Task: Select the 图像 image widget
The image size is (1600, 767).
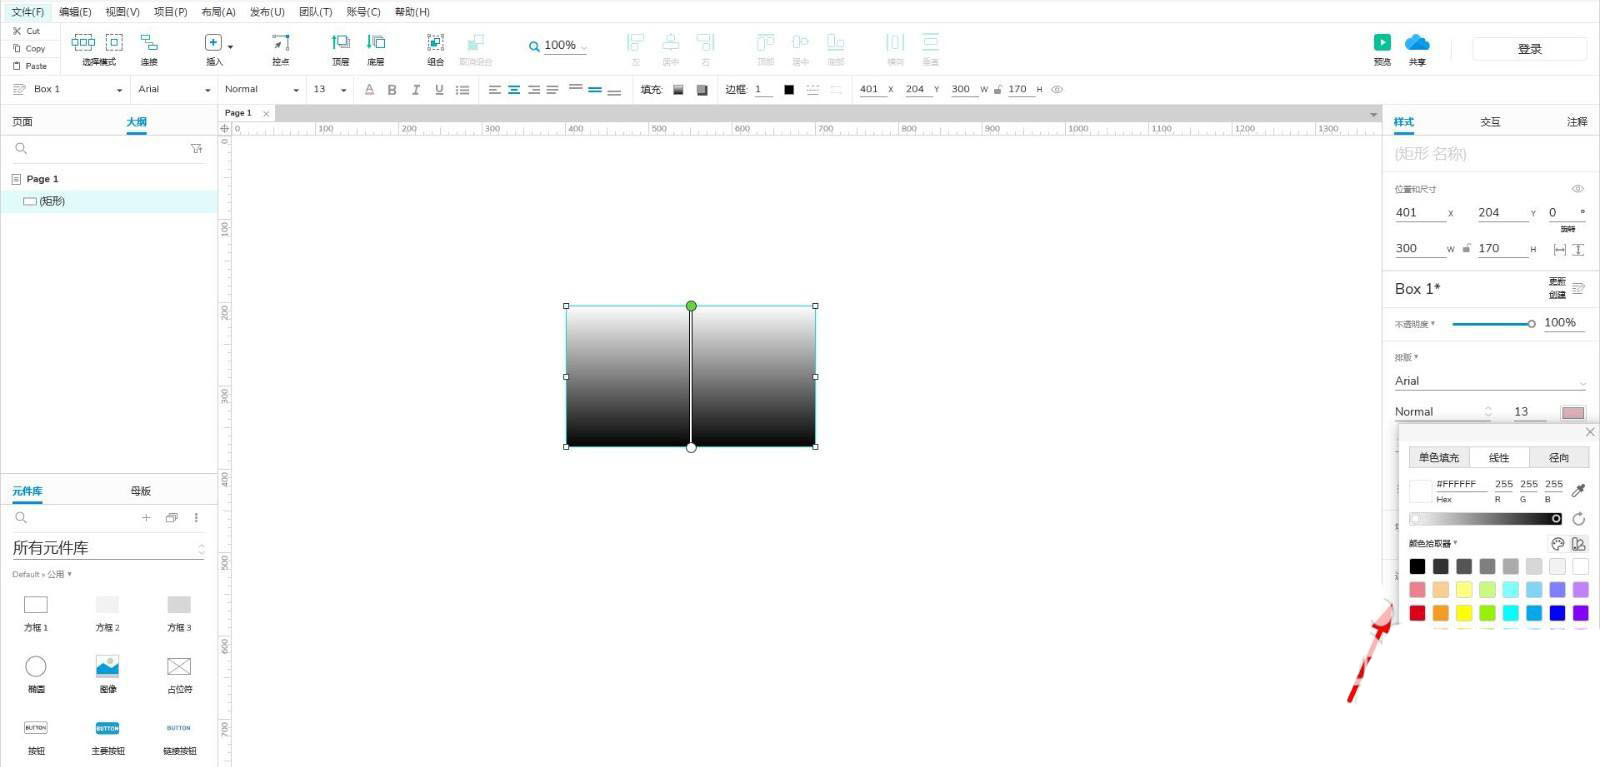Action: (x=107, y=673)
